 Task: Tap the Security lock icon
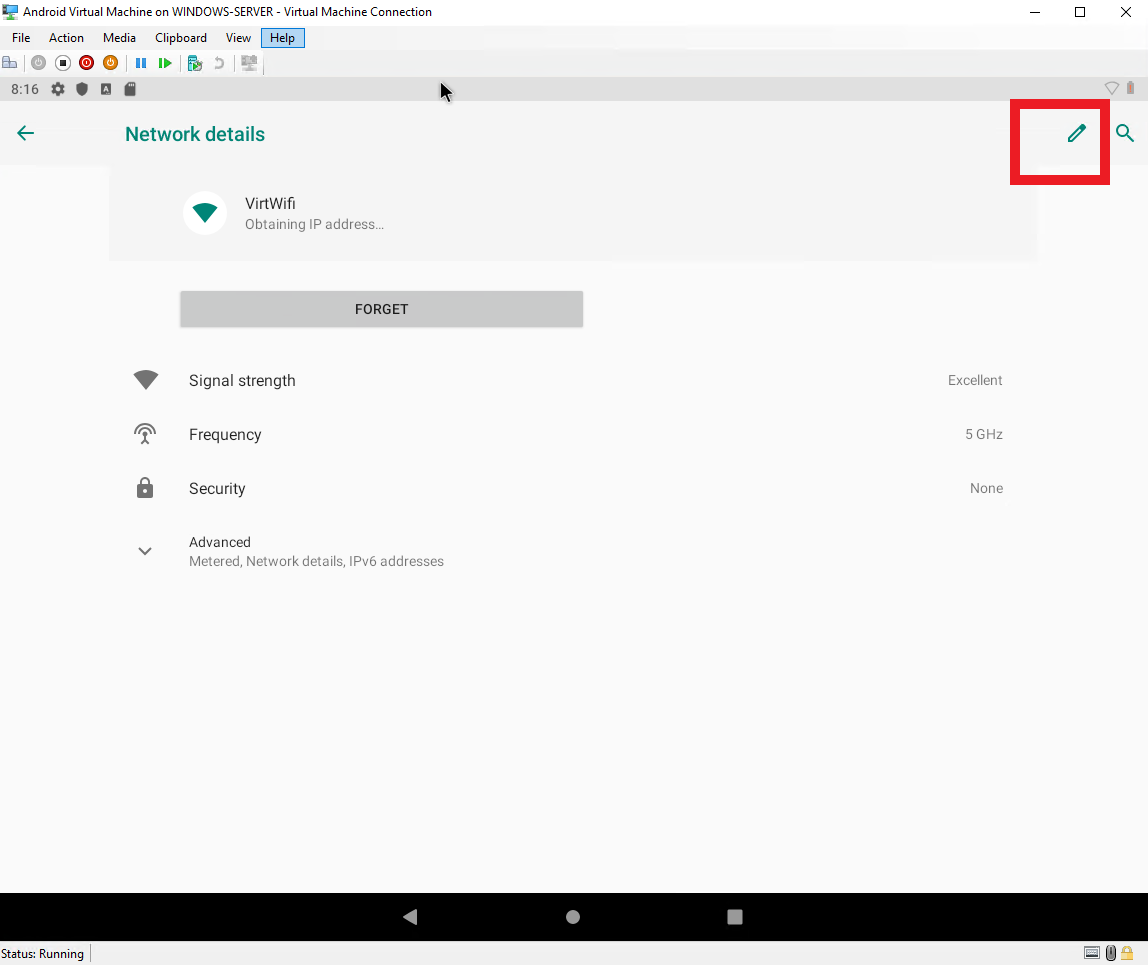pyautogui.click(x=145, y=488)
